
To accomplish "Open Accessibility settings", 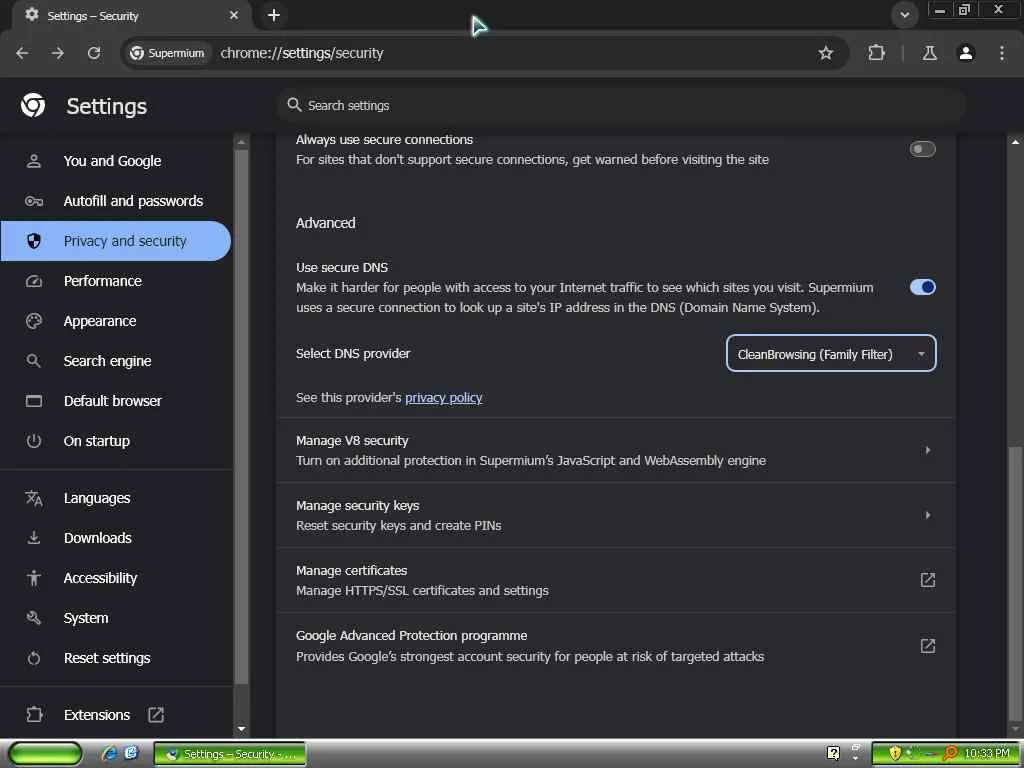I will (116, 578).
